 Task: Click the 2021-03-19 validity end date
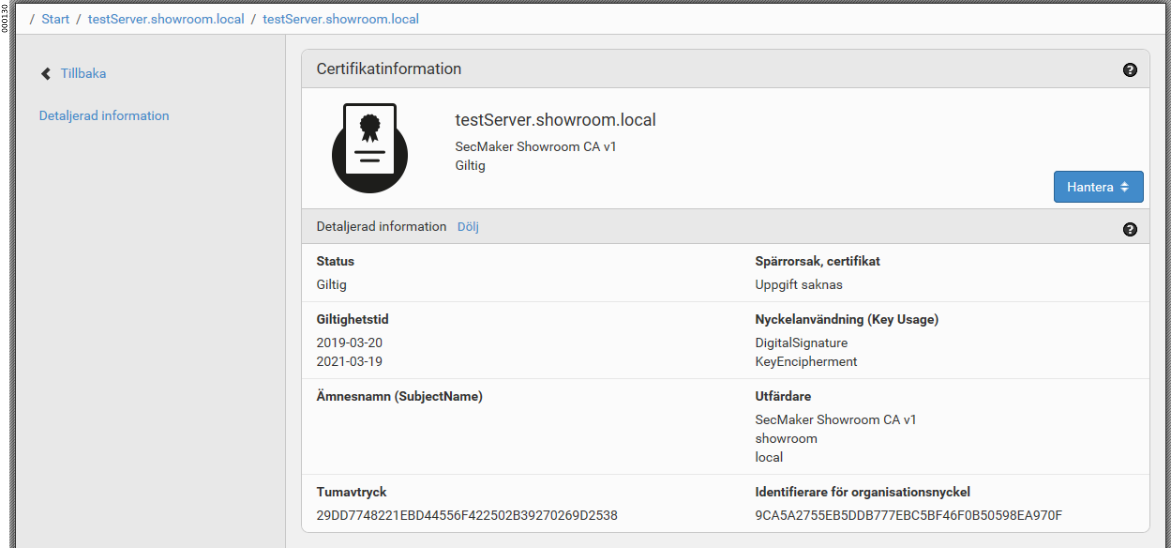coord(349,361)
